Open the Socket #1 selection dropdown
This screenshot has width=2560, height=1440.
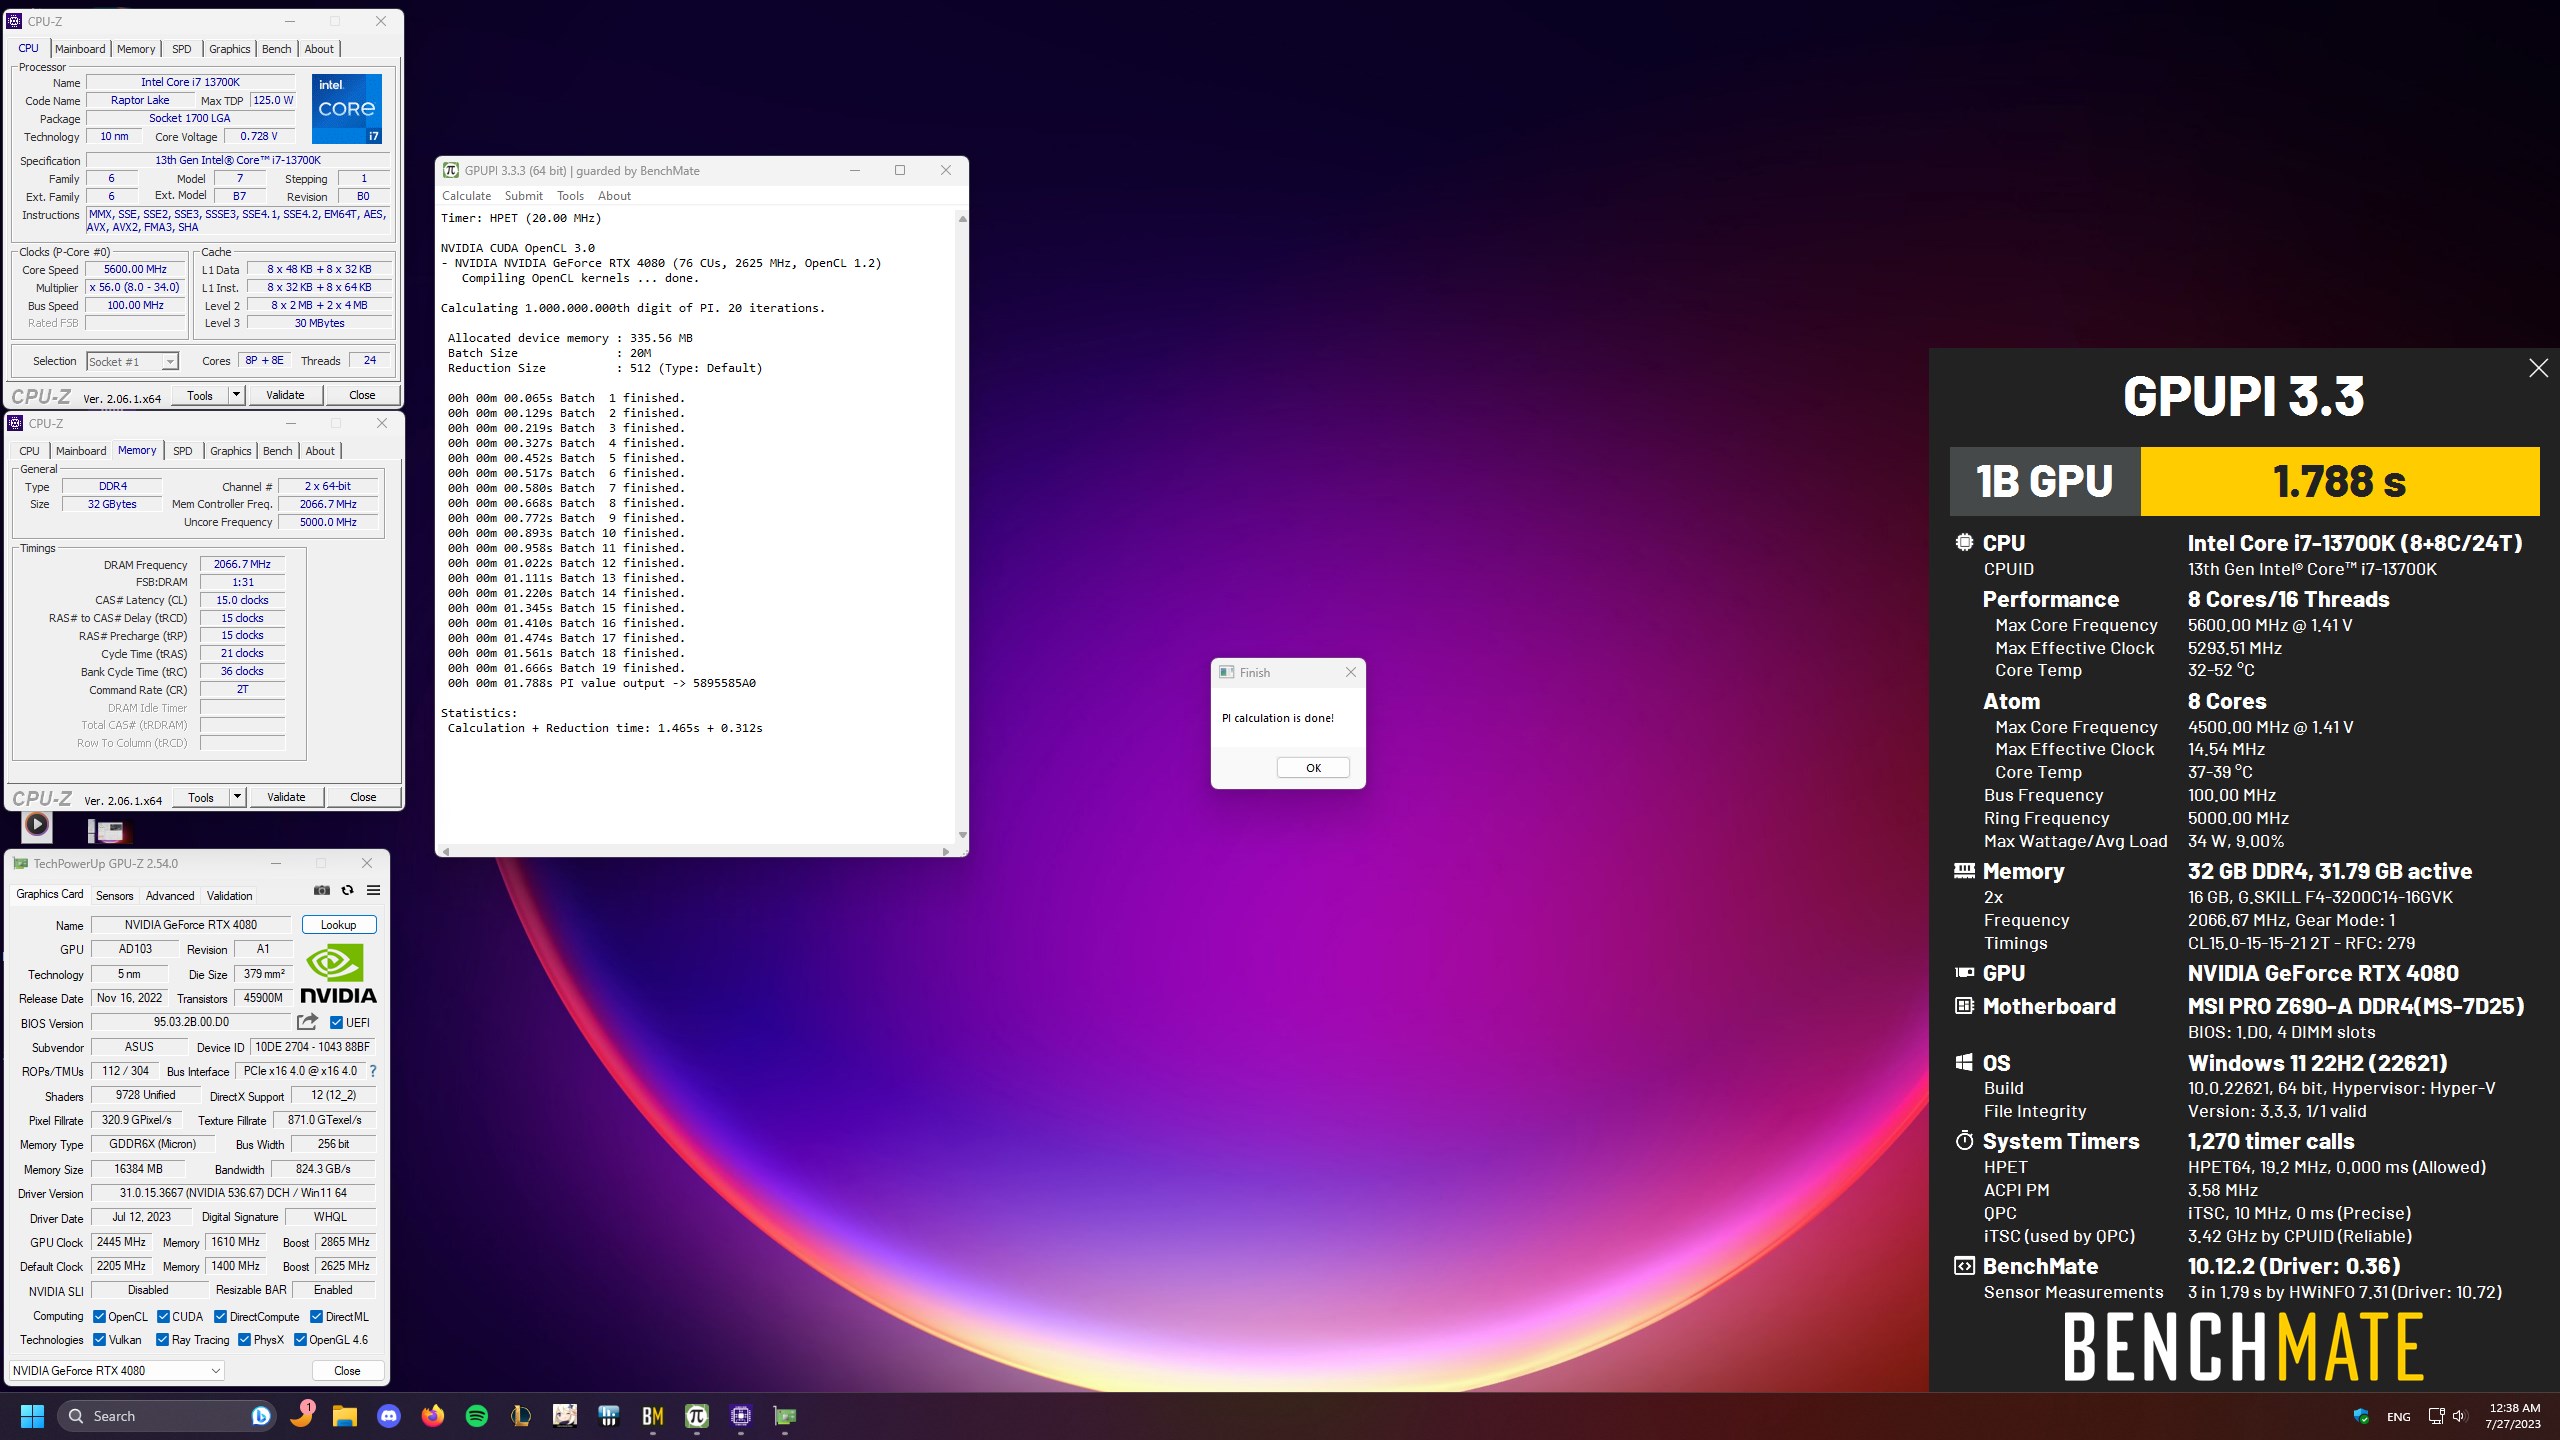[x=132, y=362]
